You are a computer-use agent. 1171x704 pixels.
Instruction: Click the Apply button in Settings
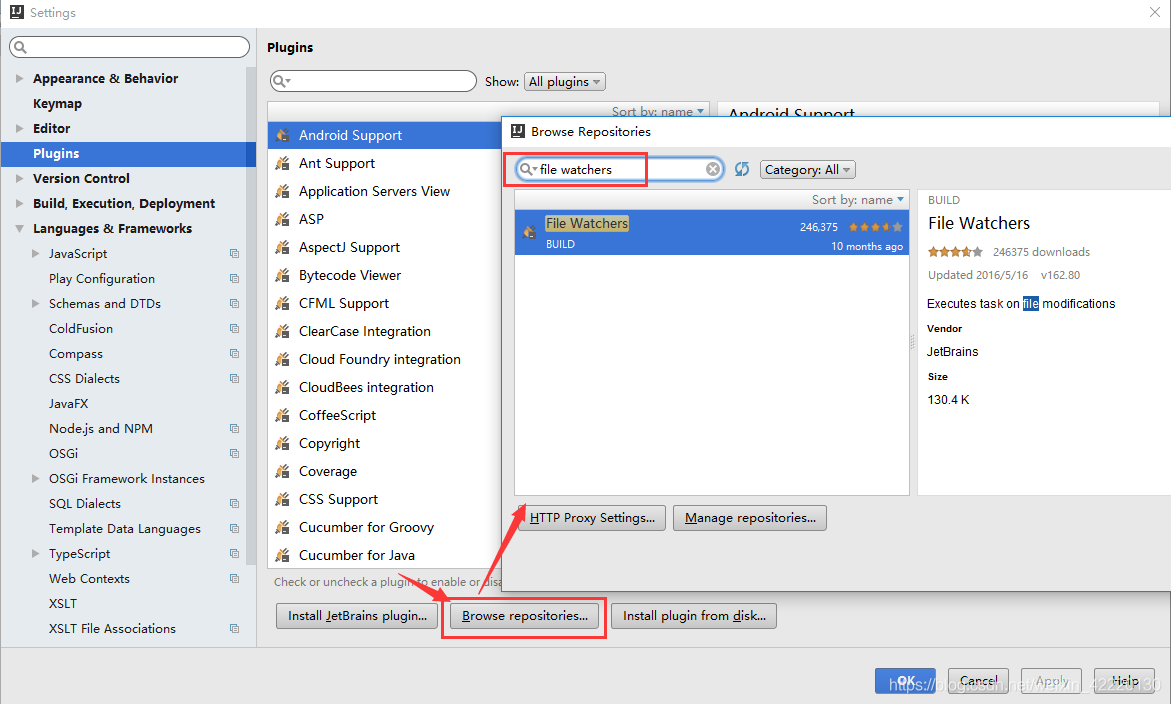coord(1051,681)
